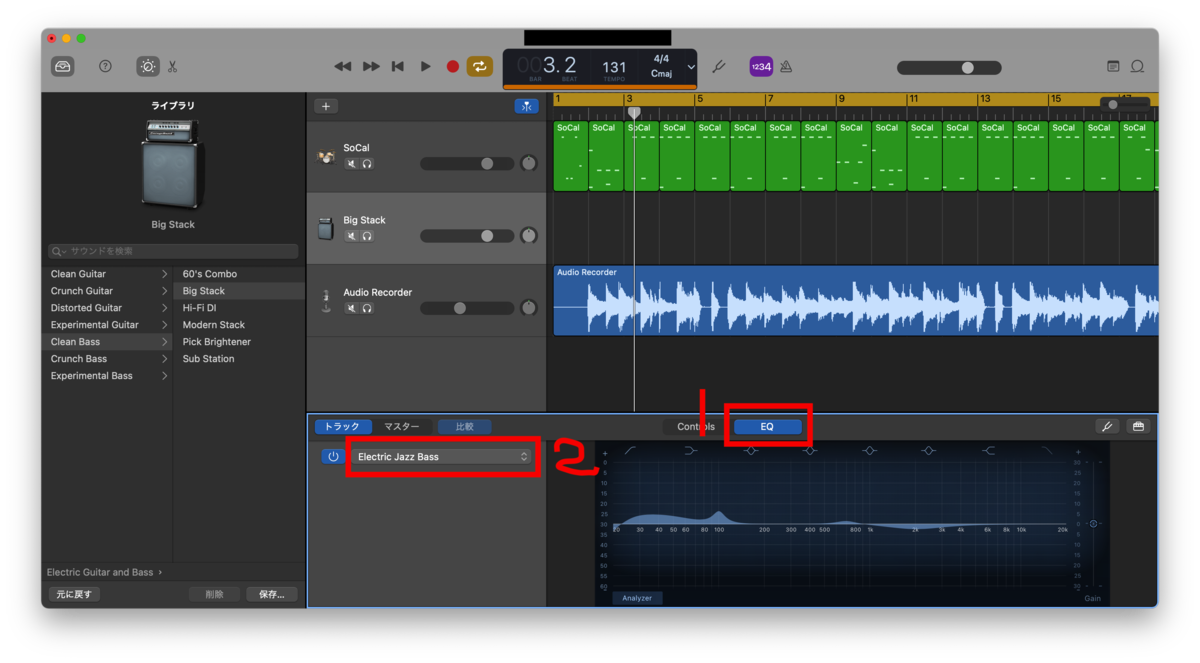Click the Big Stack track pan knob
The height and width of the screenshot is (663, 1200).
click(529, 236)
